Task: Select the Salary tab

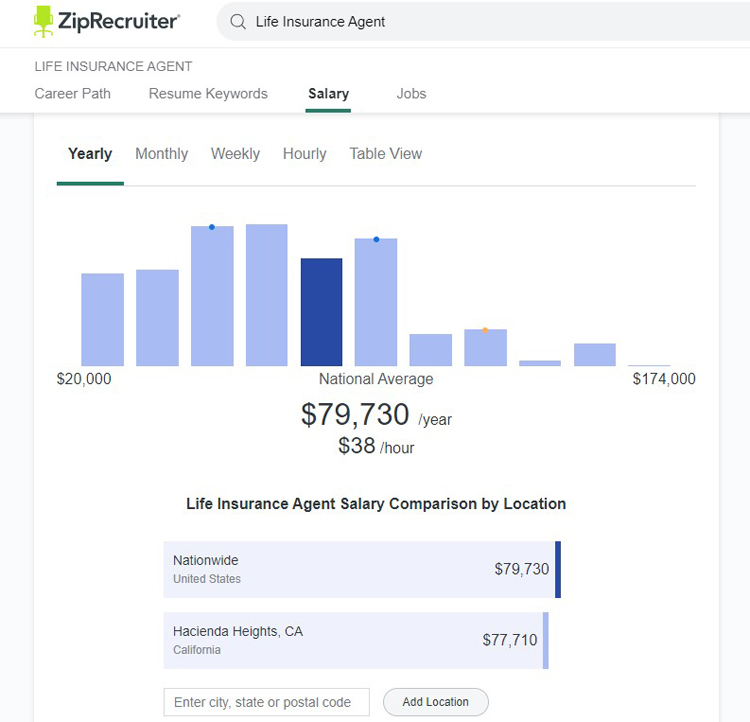Action: (x=329, y=93)
